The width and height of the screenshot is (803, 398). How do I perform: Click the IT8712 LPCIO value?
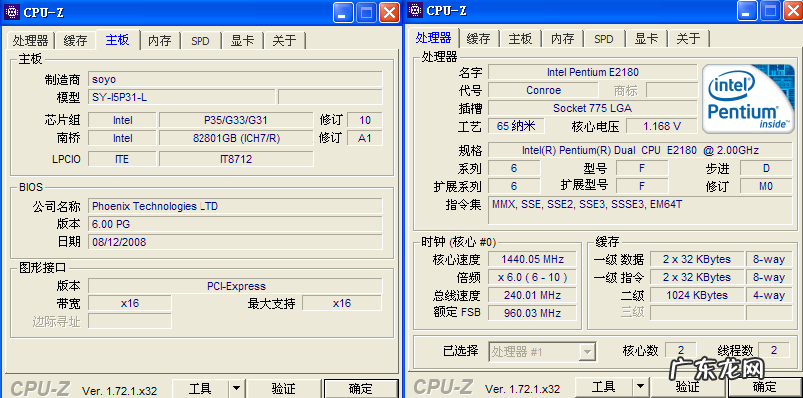236,159
